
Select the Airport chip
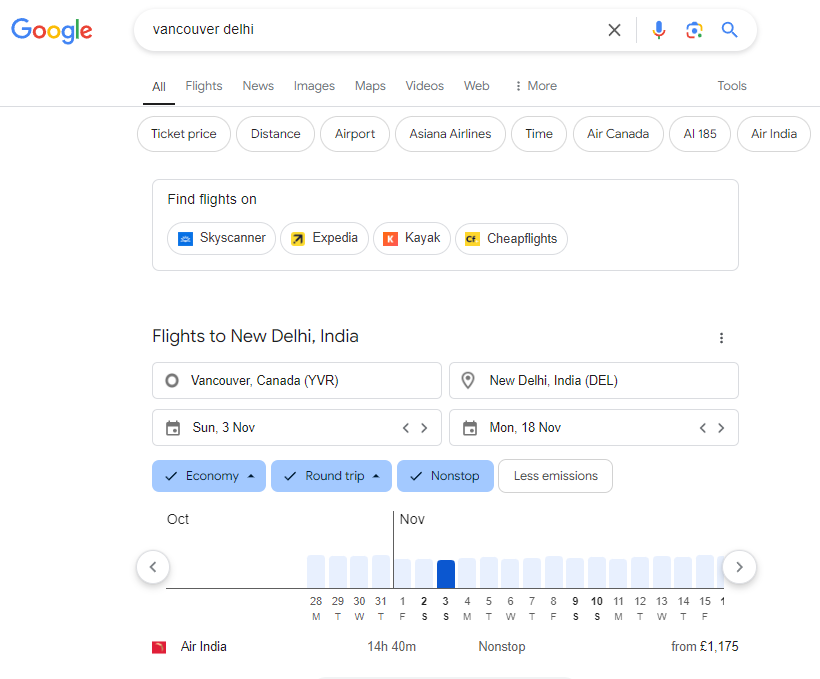coord(355,134)
